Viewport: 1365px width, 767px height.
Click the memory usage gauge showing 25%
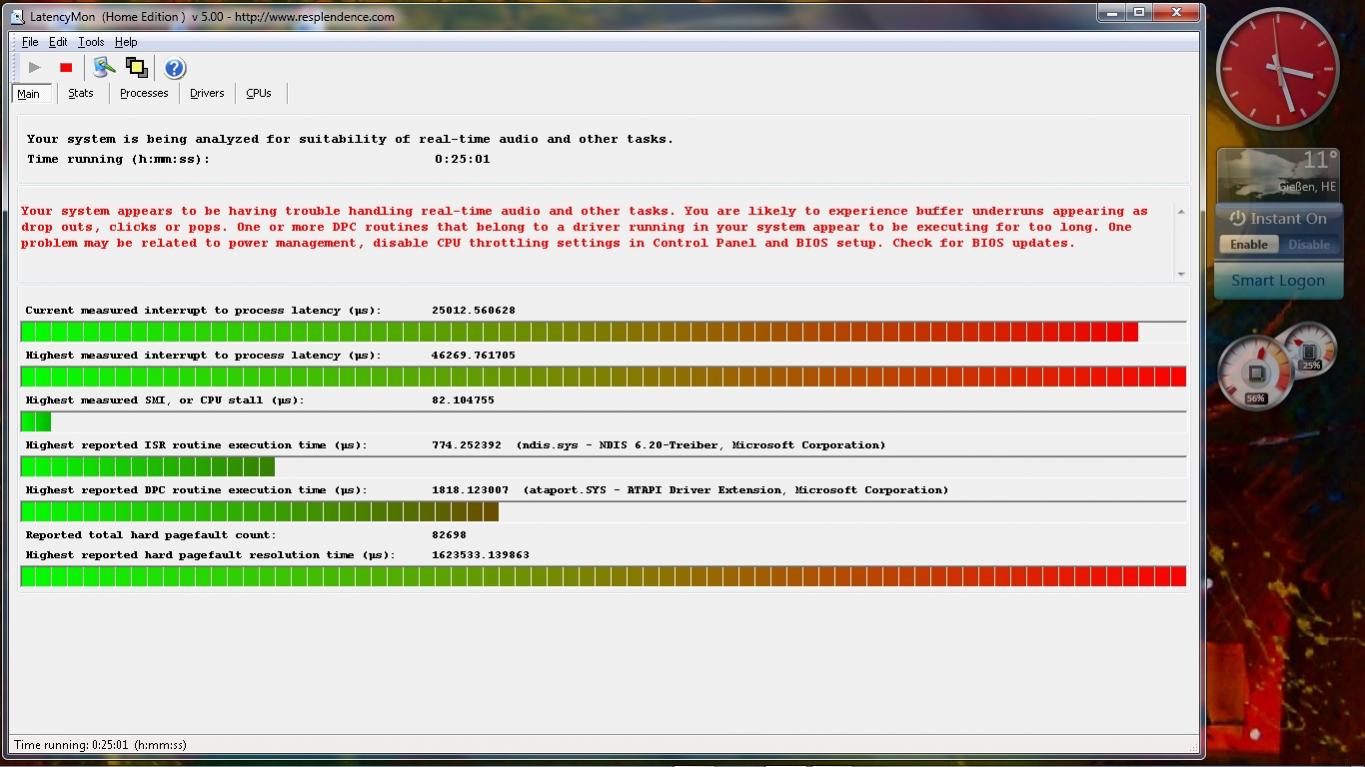point(1309,348)
